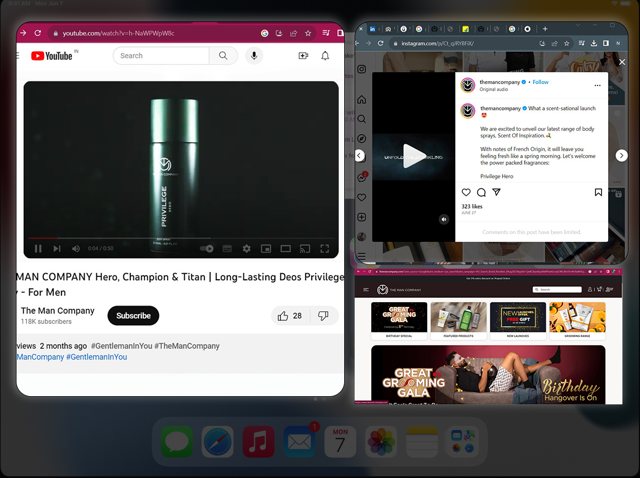The image size is (640, 478).
Task: Unmute the Instagram reel audio
Action: pos(444,220)
